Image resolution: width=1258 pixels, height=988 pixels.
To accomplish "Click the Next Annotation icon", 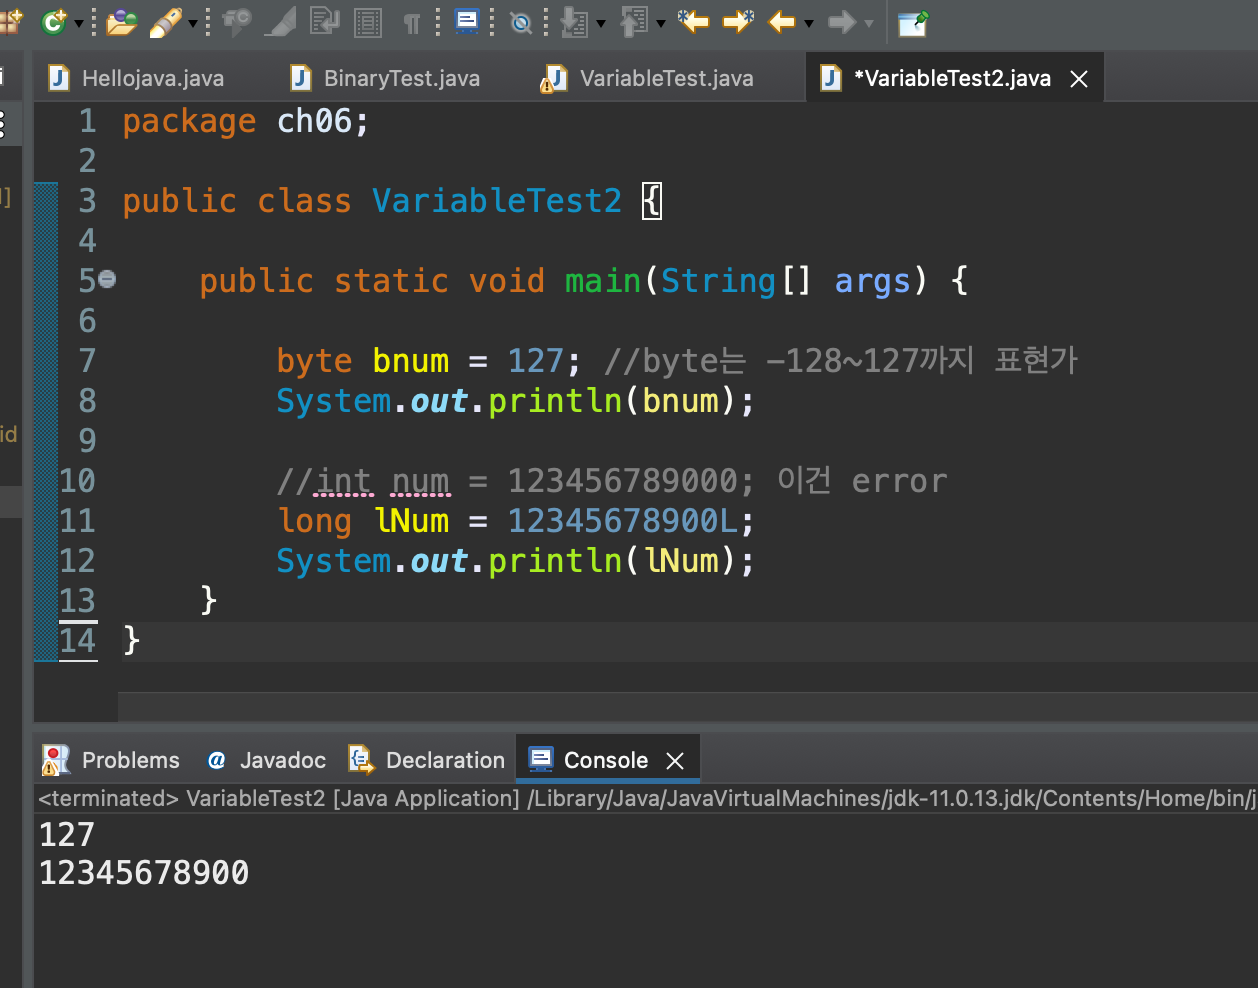I will pyautogui.click(x=574, y=21).
